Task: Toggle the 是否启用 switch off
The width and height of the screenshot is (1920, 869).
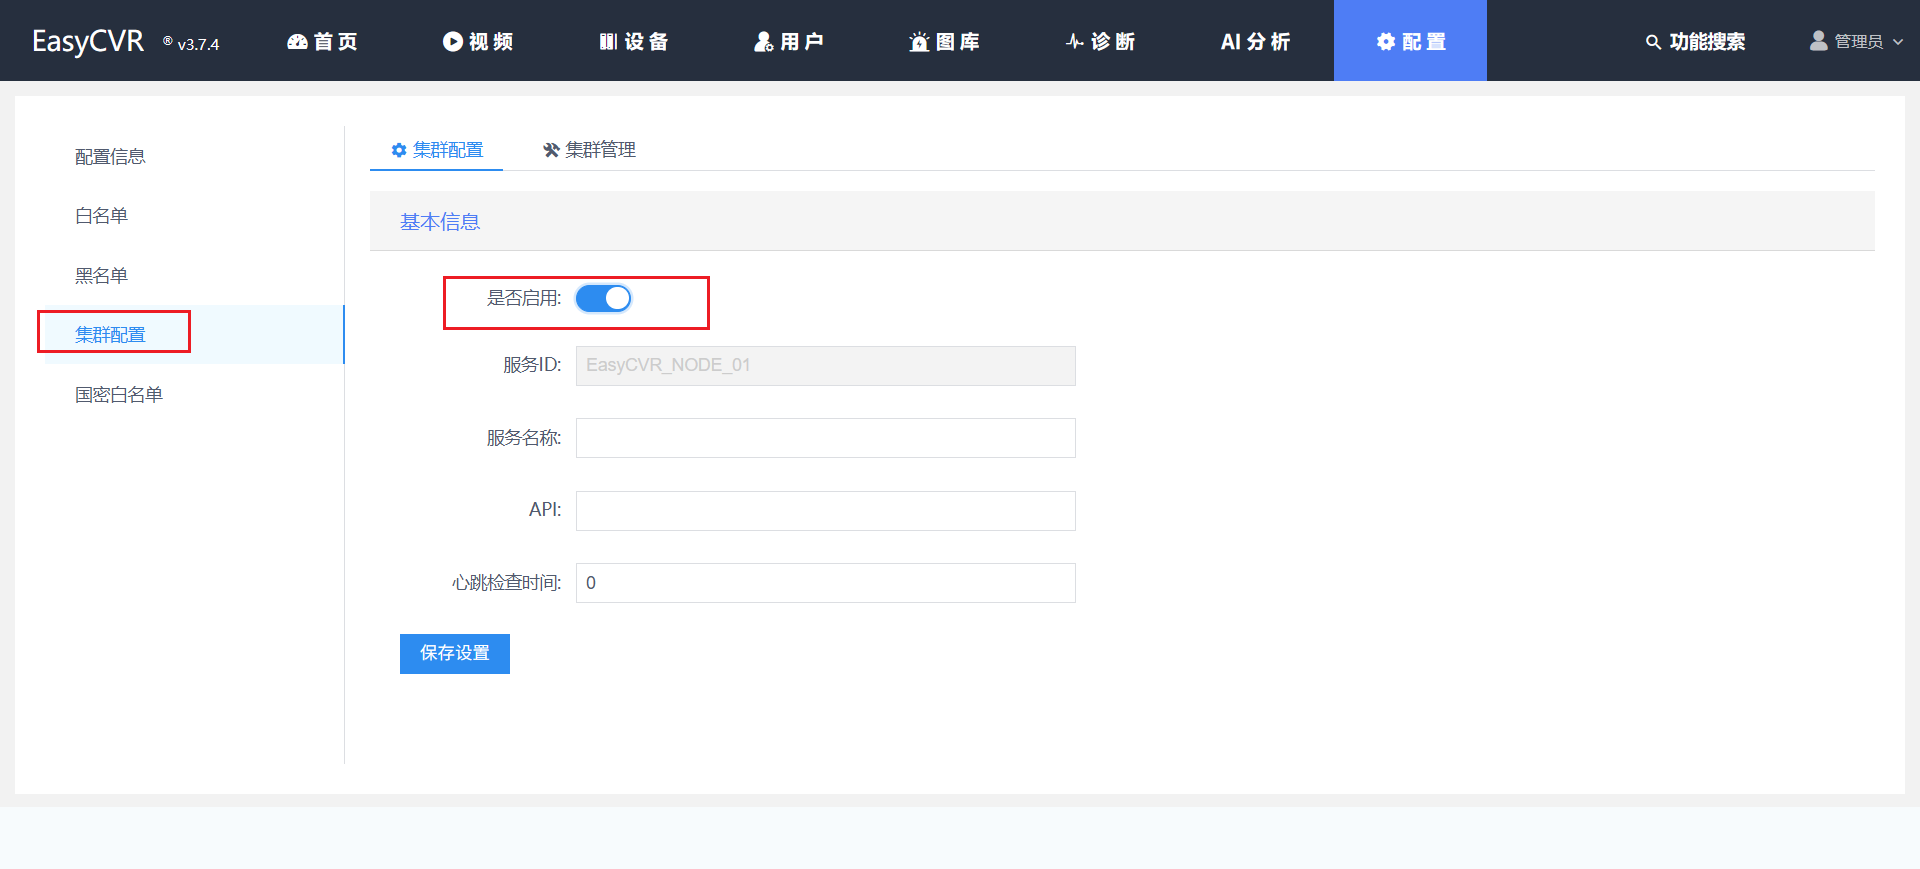Action: [603, 299]
